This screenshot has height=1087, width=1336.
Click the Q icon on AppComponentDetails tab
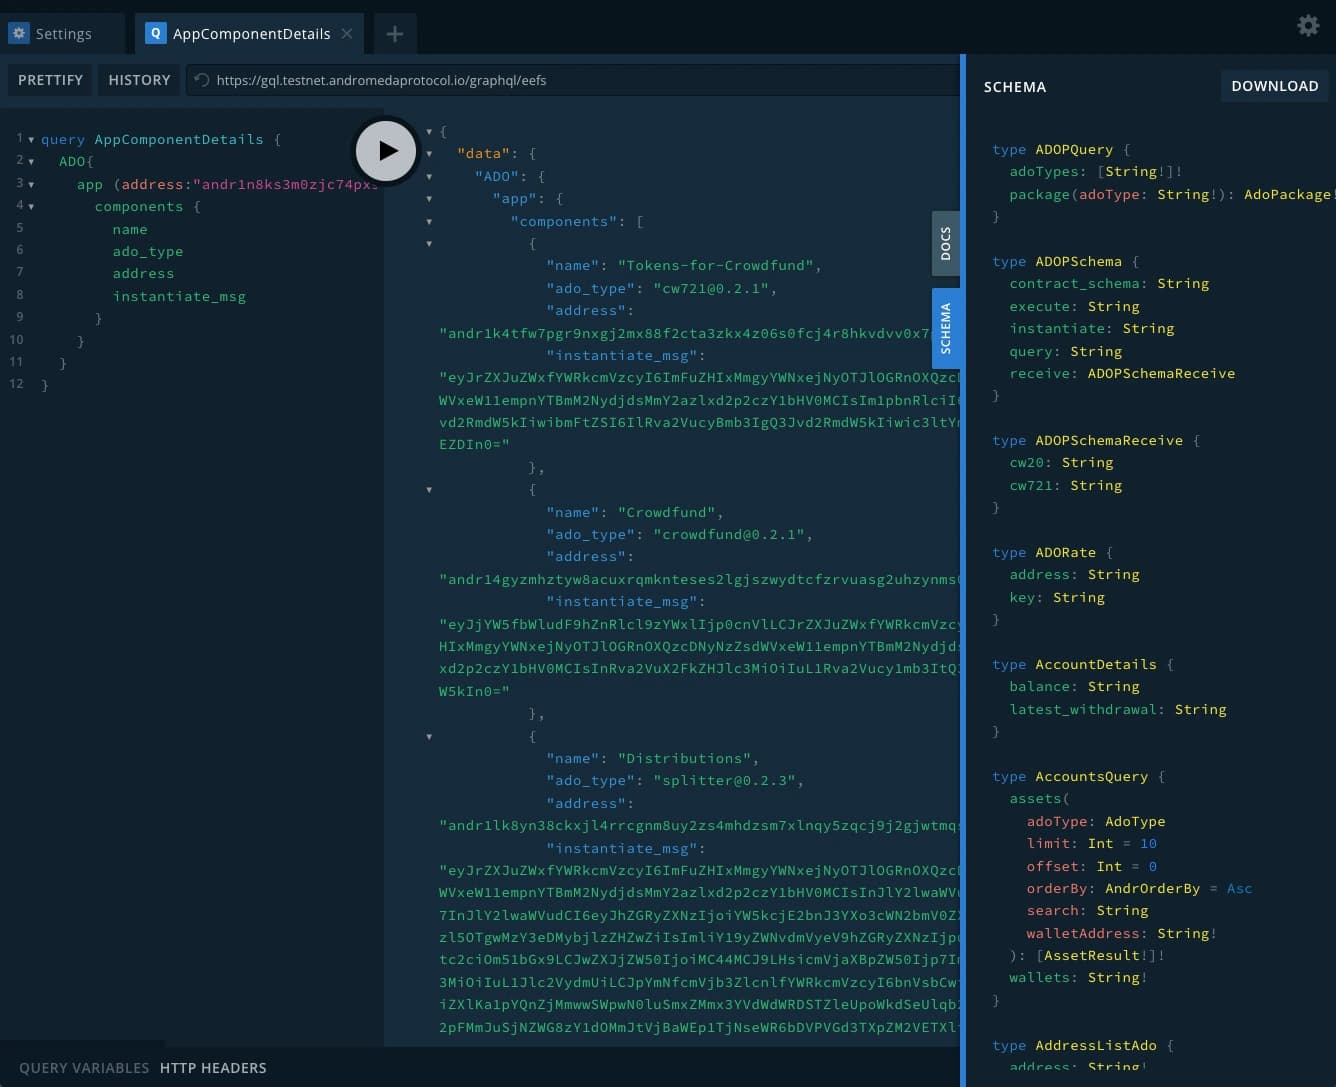tap(155, 33)
